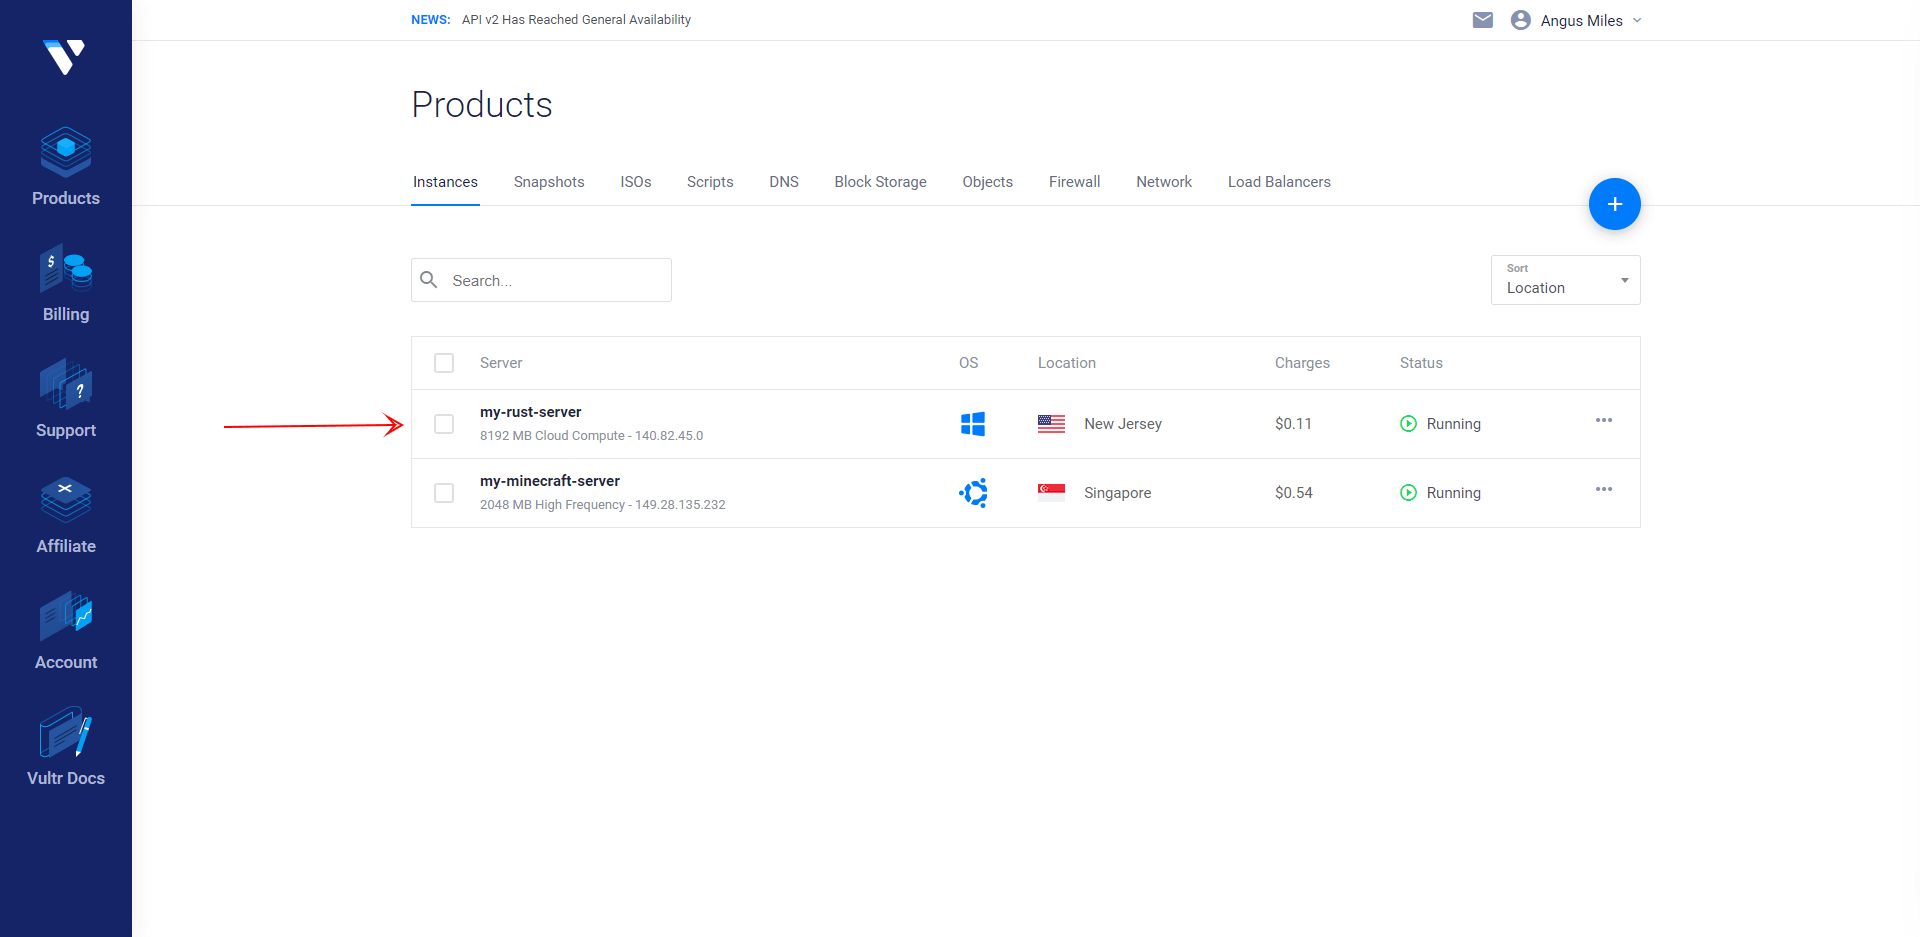Open the Angus Miles user menu
This screenshot has height=937, width=1920.
(1580, 20)
